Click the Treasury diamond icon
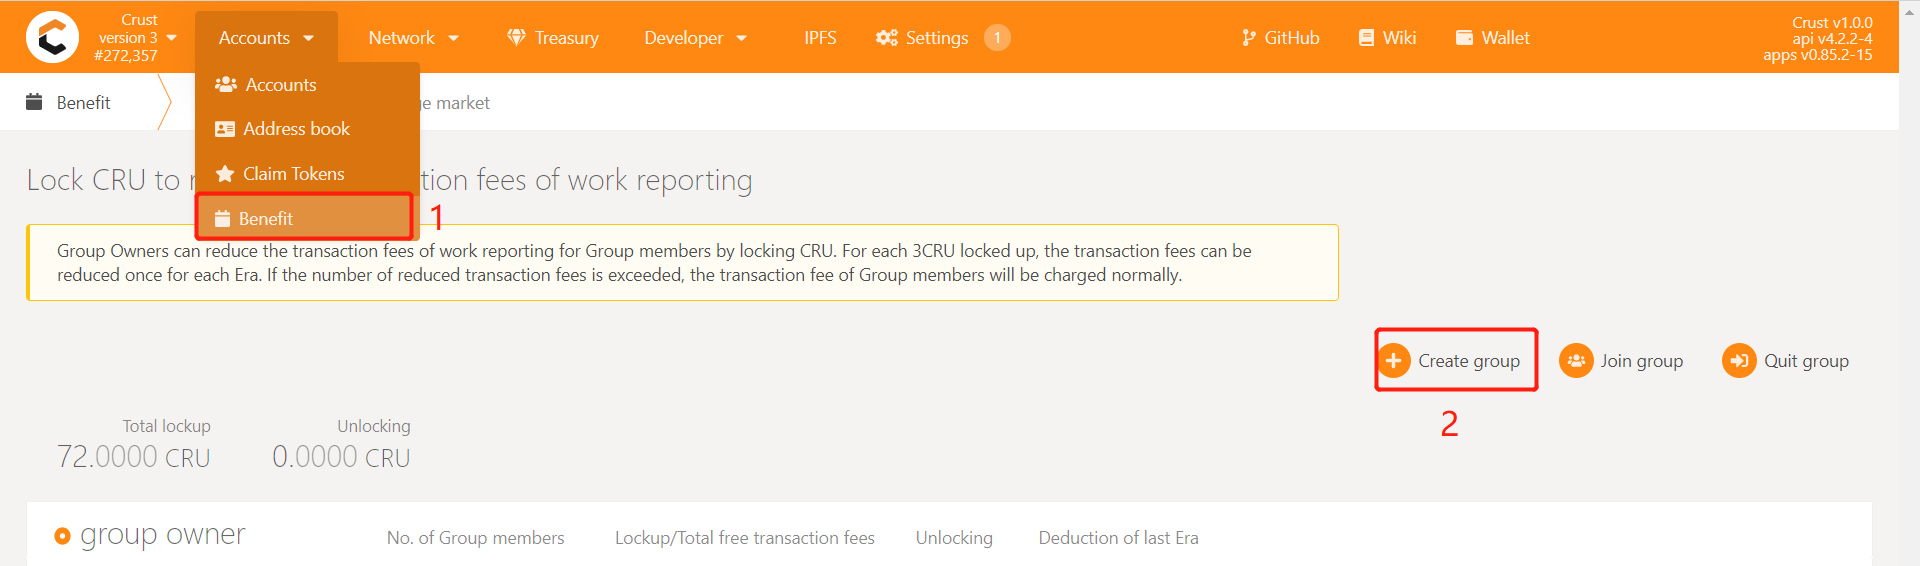The height and width of the screenshot is (566, 1920). pyautogui.click(x=516, y=38)
